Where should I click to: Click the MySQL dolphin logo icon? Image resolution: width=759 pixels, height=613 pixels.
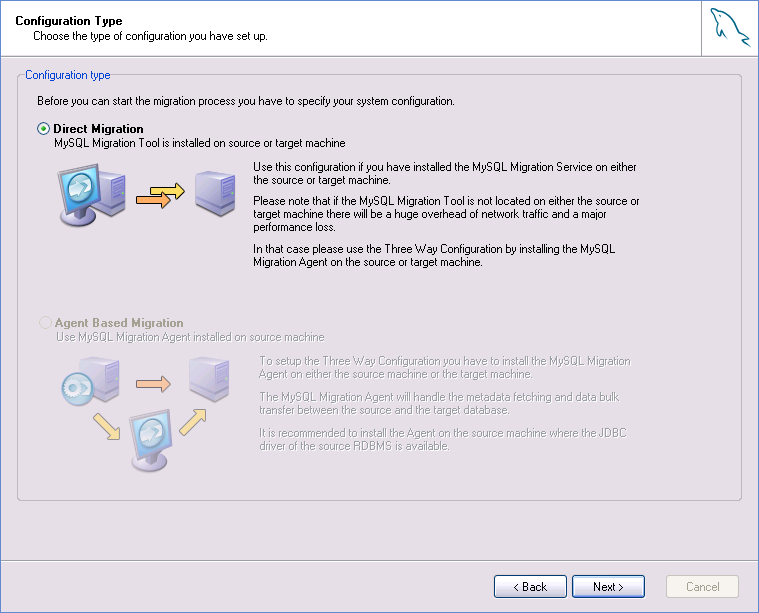tap(729, 28)
